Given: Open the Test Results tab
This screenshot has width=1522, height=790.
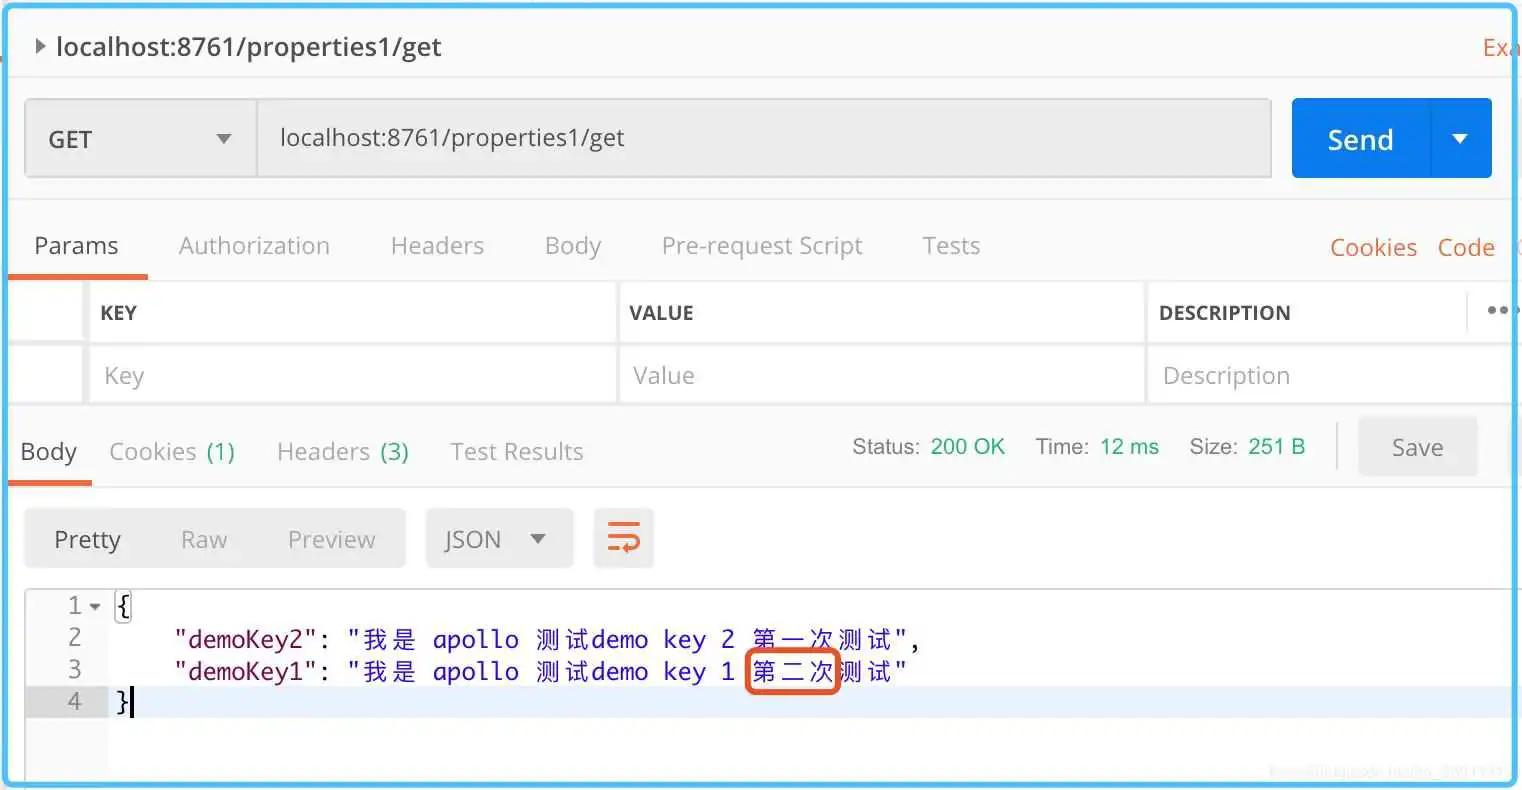Looking at the screenshot, I should point(516,452).
